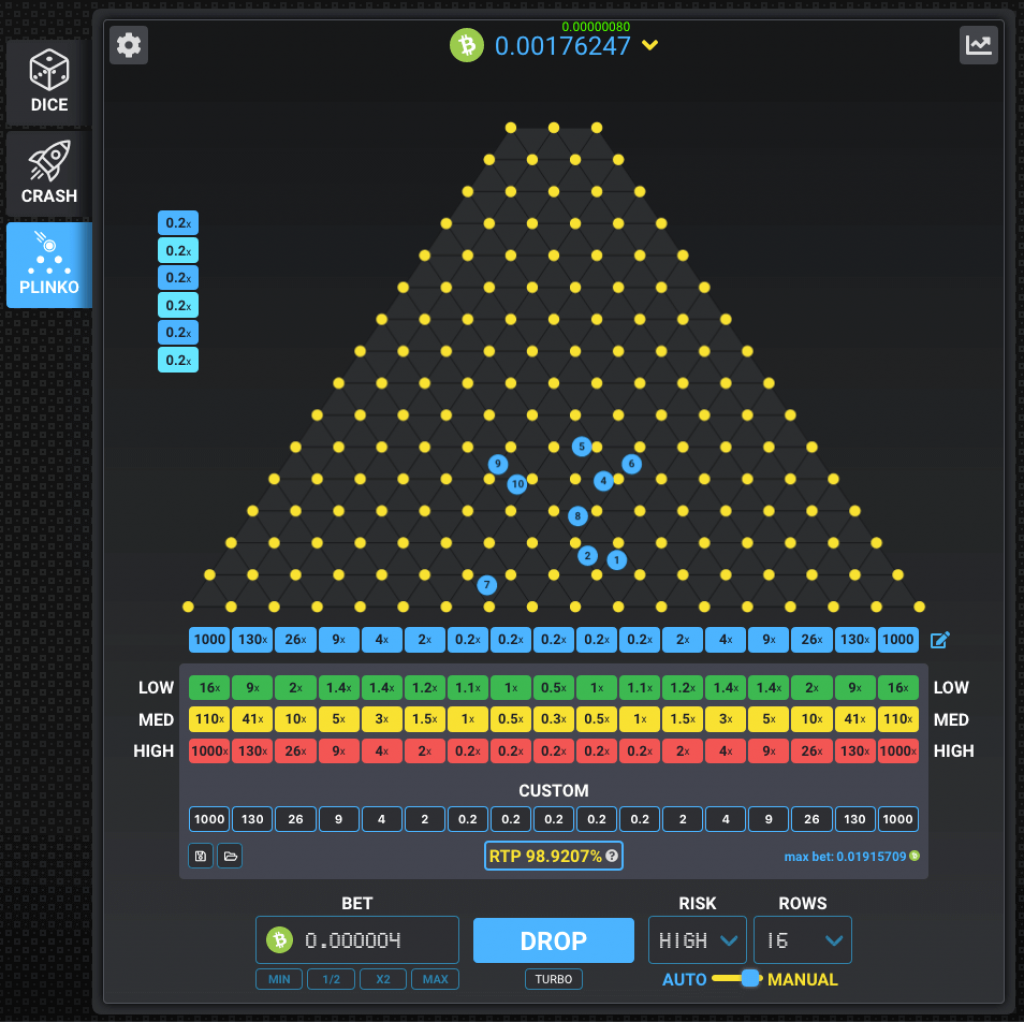Load a custom preset via folder icon
Image resolution: width=1024 pixels, height=1022 pixels.
coord(230,856)
